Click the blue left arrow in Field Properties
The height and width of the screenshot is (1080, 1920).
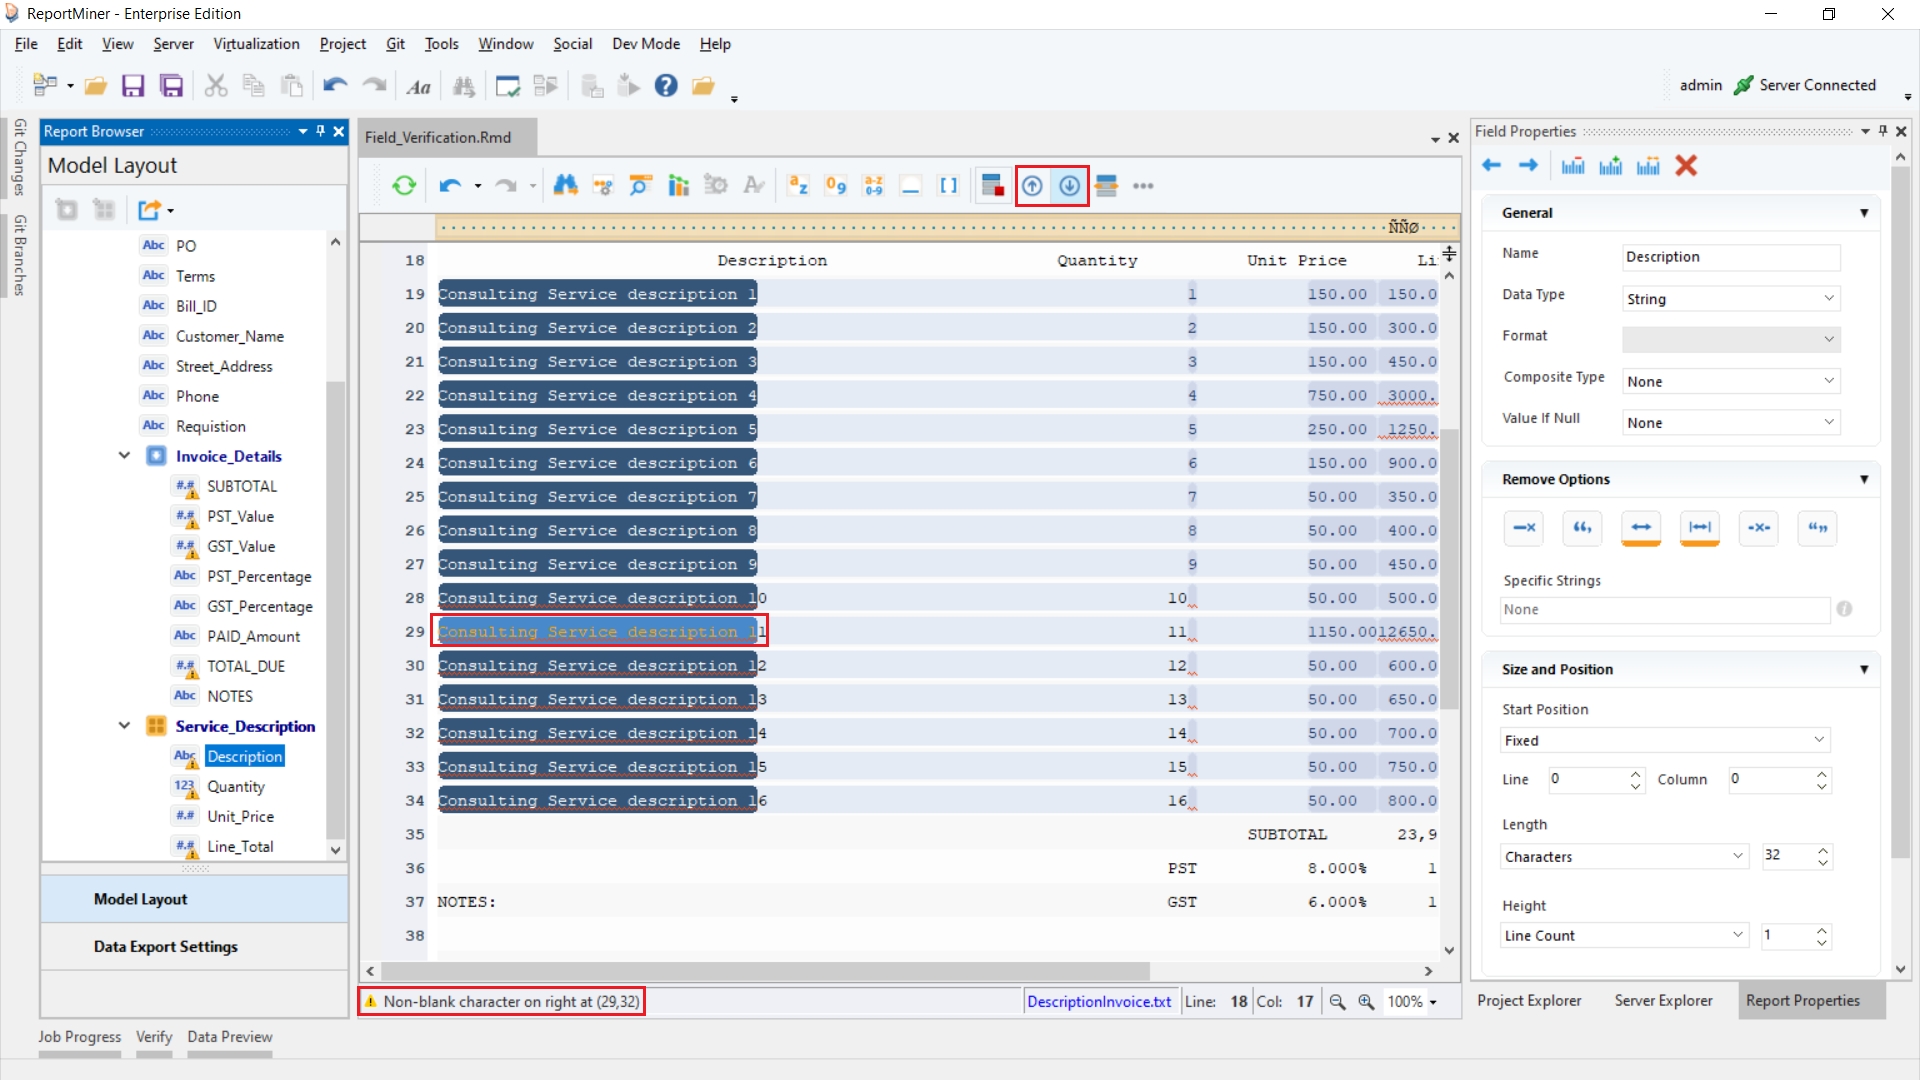1491,166
